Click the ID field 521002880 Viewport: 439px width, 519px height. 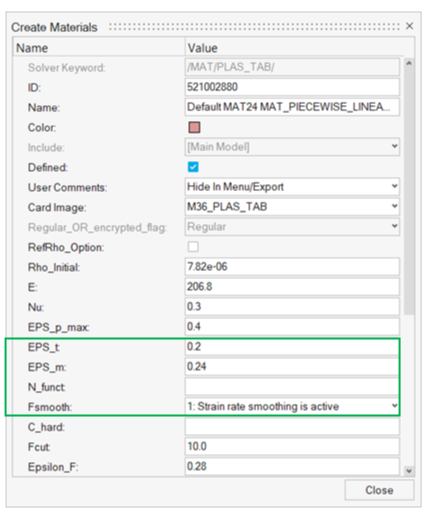click(292, 87)
